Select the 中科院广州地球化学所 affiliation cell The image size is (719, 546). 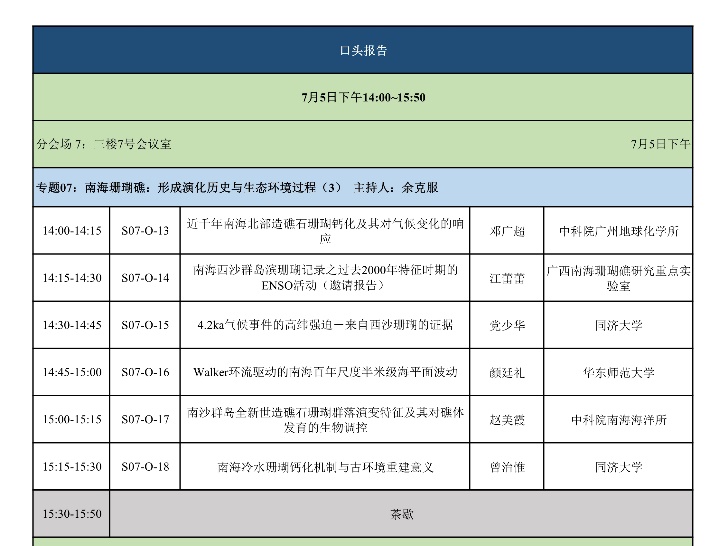618,231
